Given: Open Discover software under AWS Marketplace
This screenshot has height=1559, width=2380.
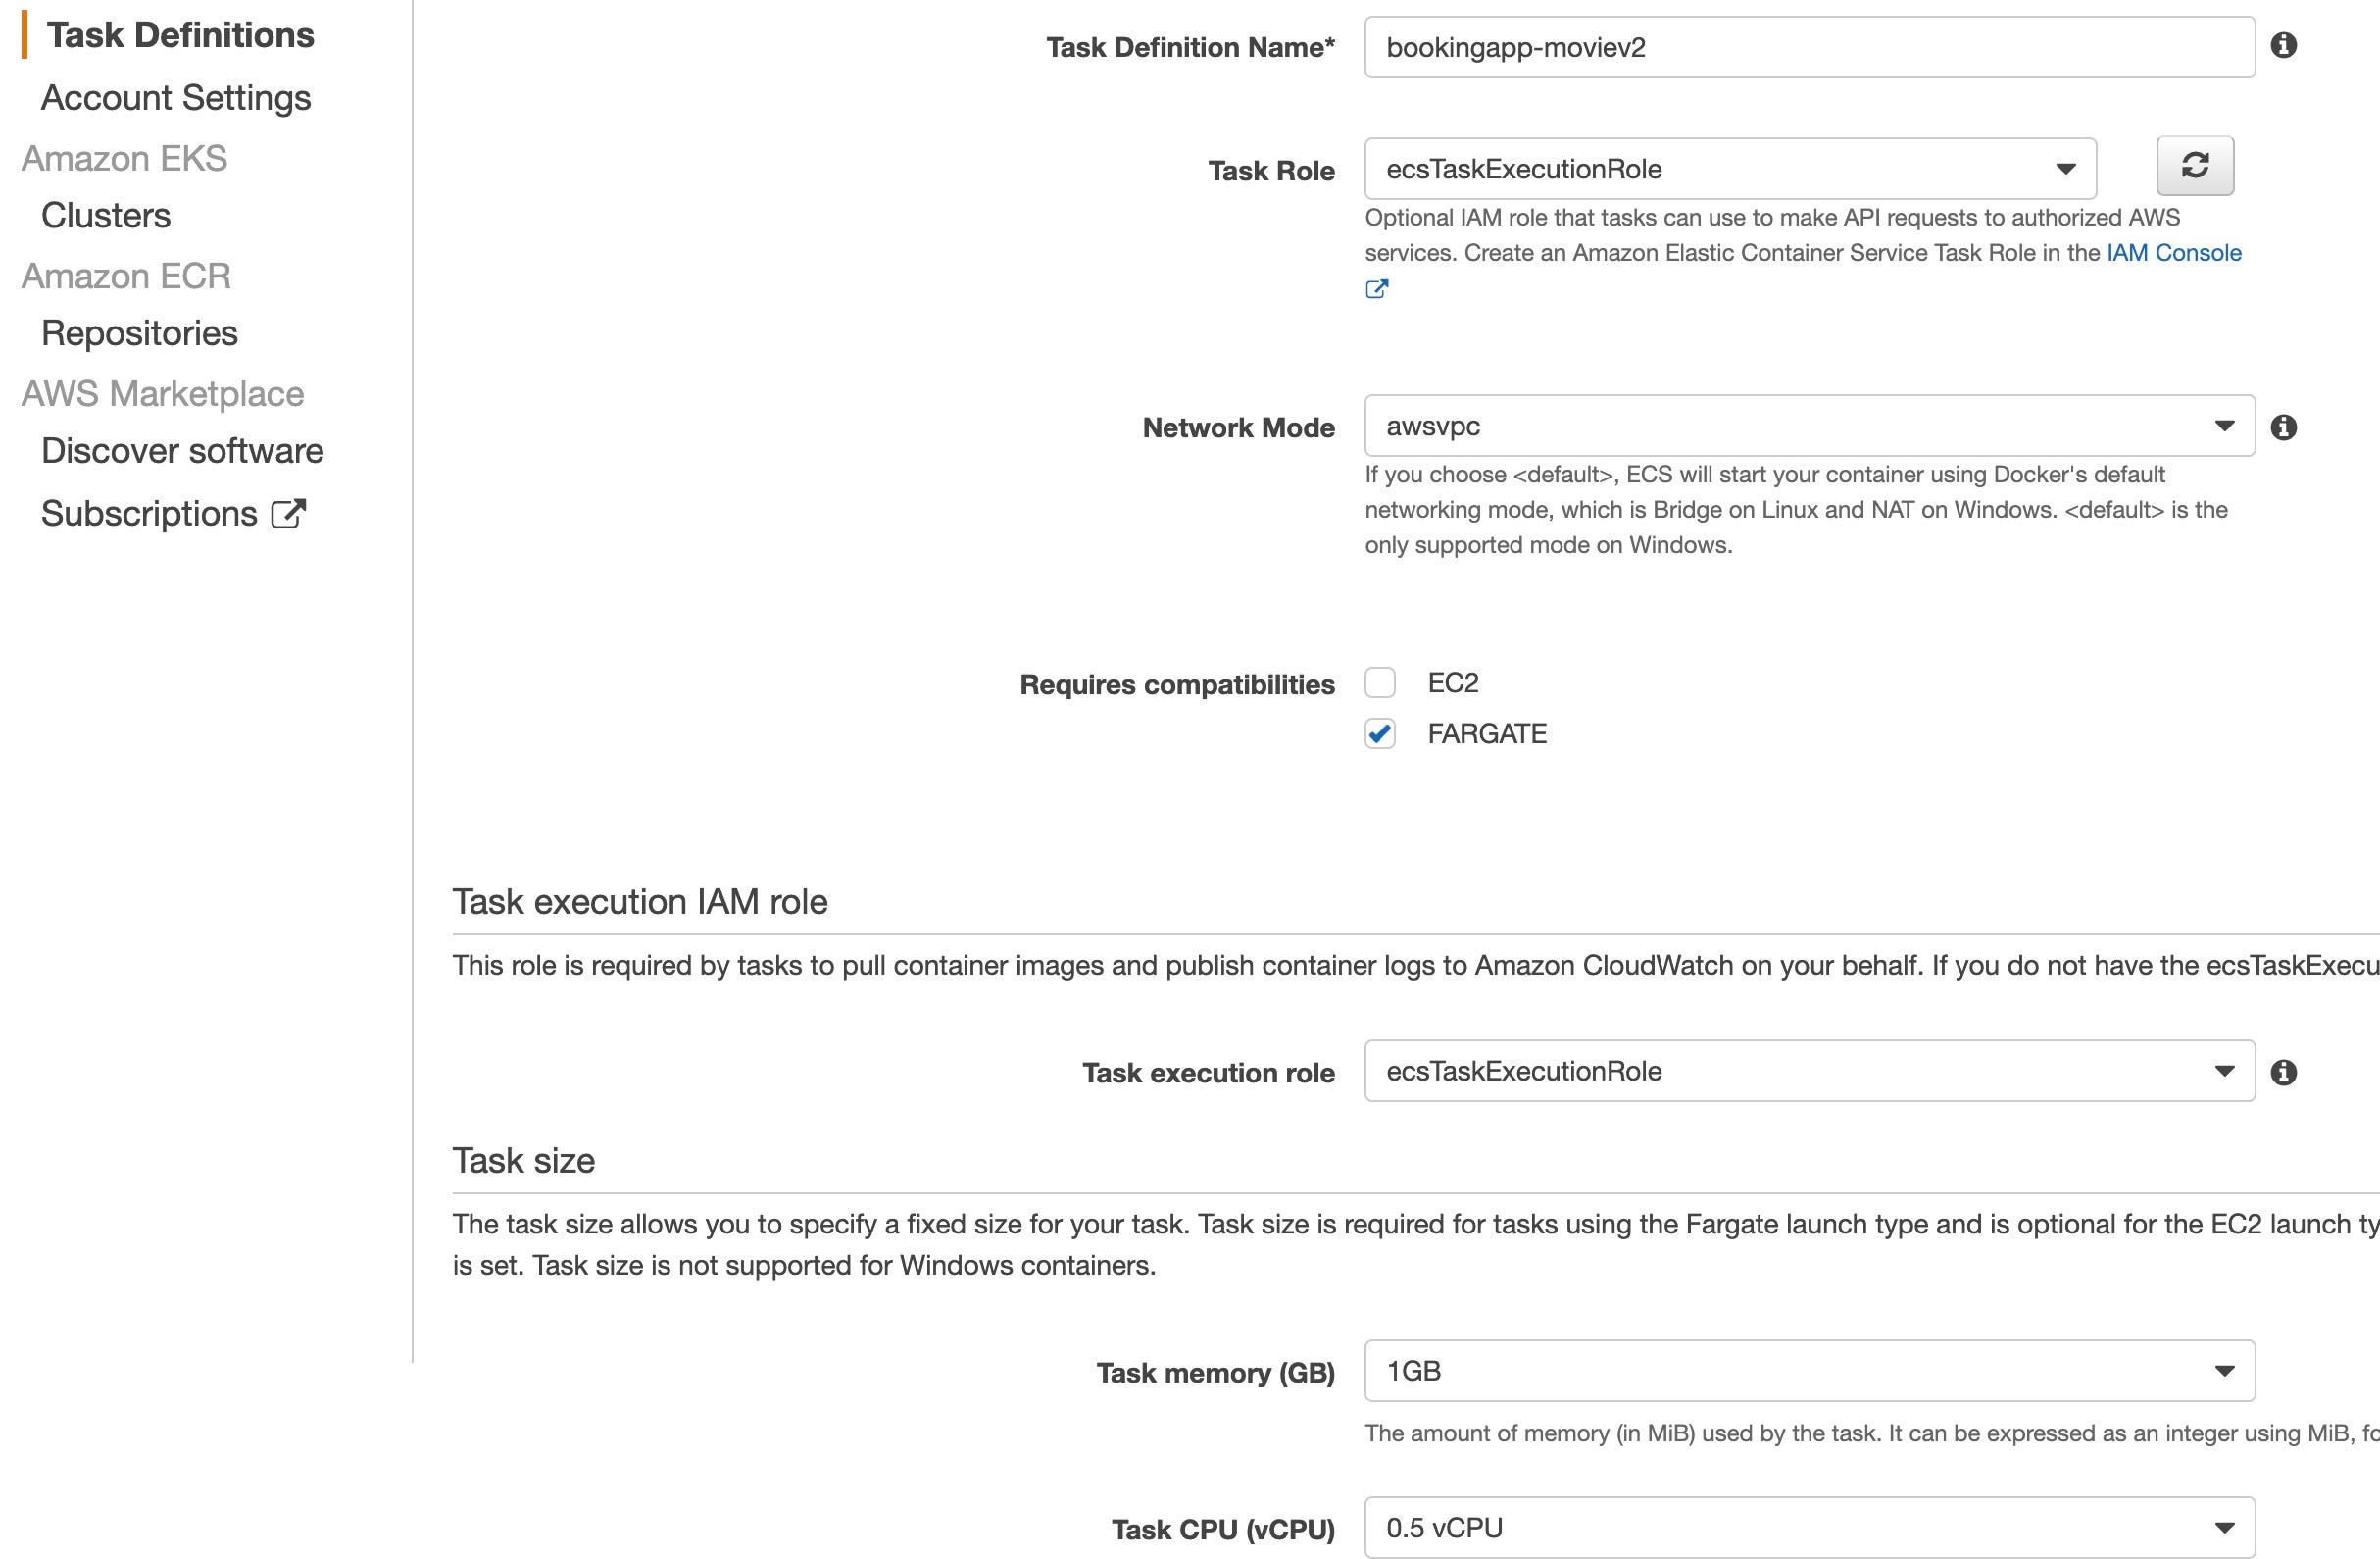Looking at the screenshot, I should point(182,451).
